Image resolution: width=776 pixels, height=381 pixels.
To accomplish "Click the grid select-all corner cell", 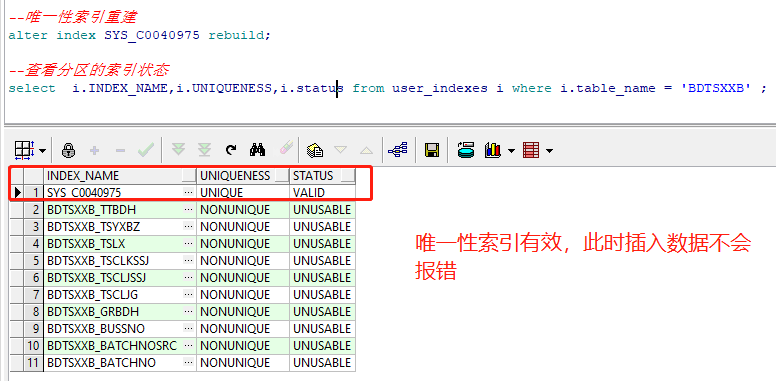I will tap(16, 176).
